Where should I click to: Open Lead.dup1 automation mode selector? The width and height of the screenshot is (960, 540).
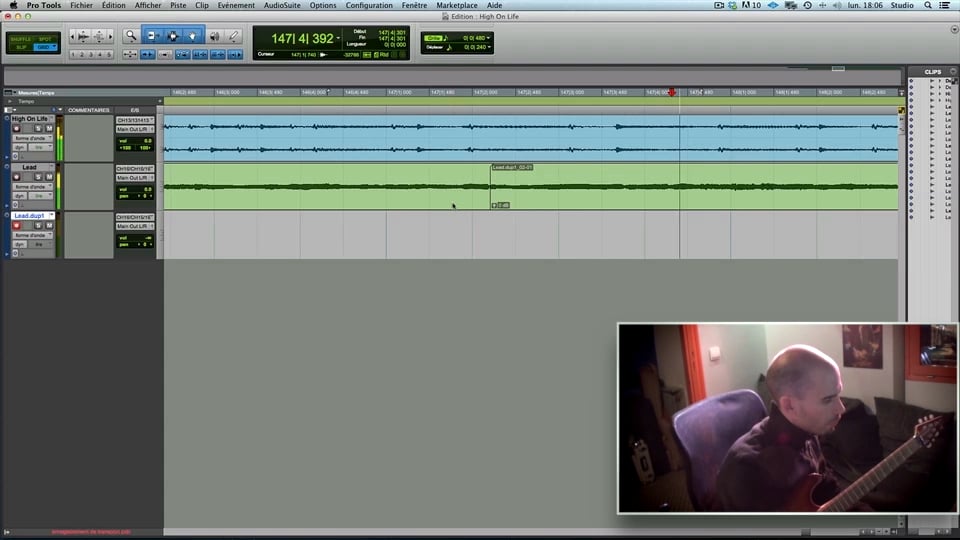tap(40, 244)
